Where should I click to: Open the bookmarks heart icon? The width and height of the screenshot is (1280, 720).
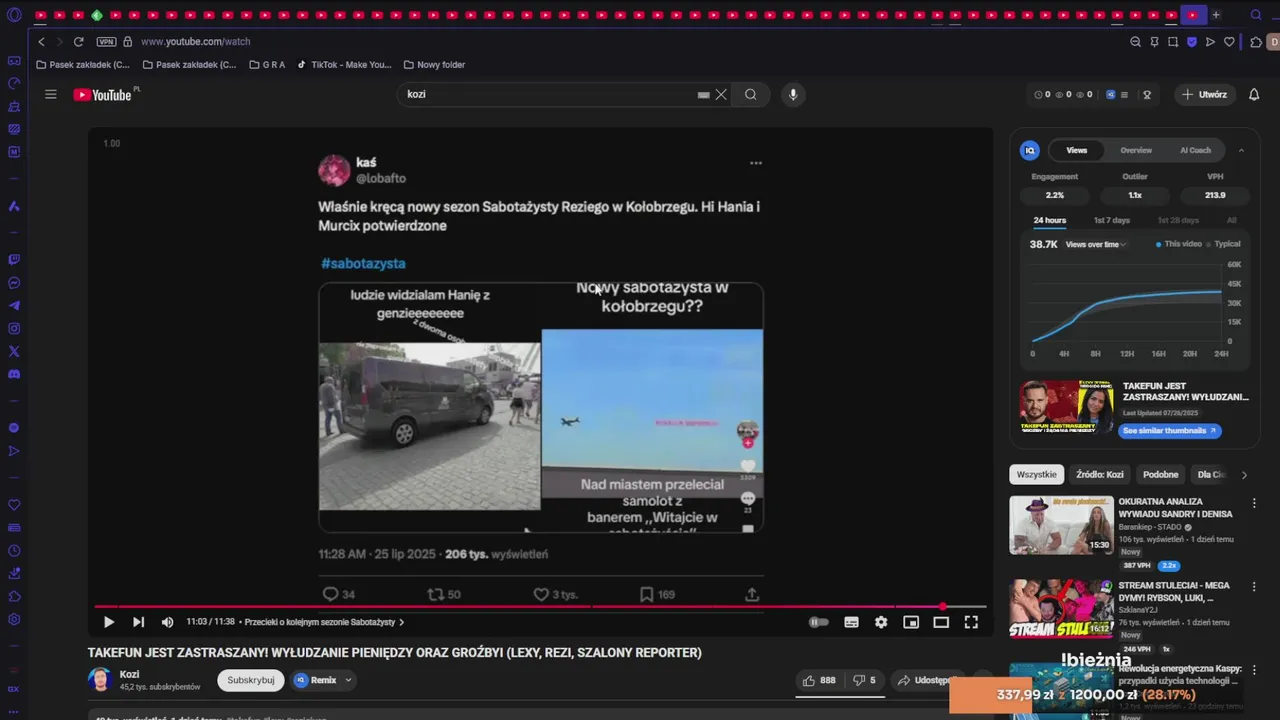[x=1229, y=42]
